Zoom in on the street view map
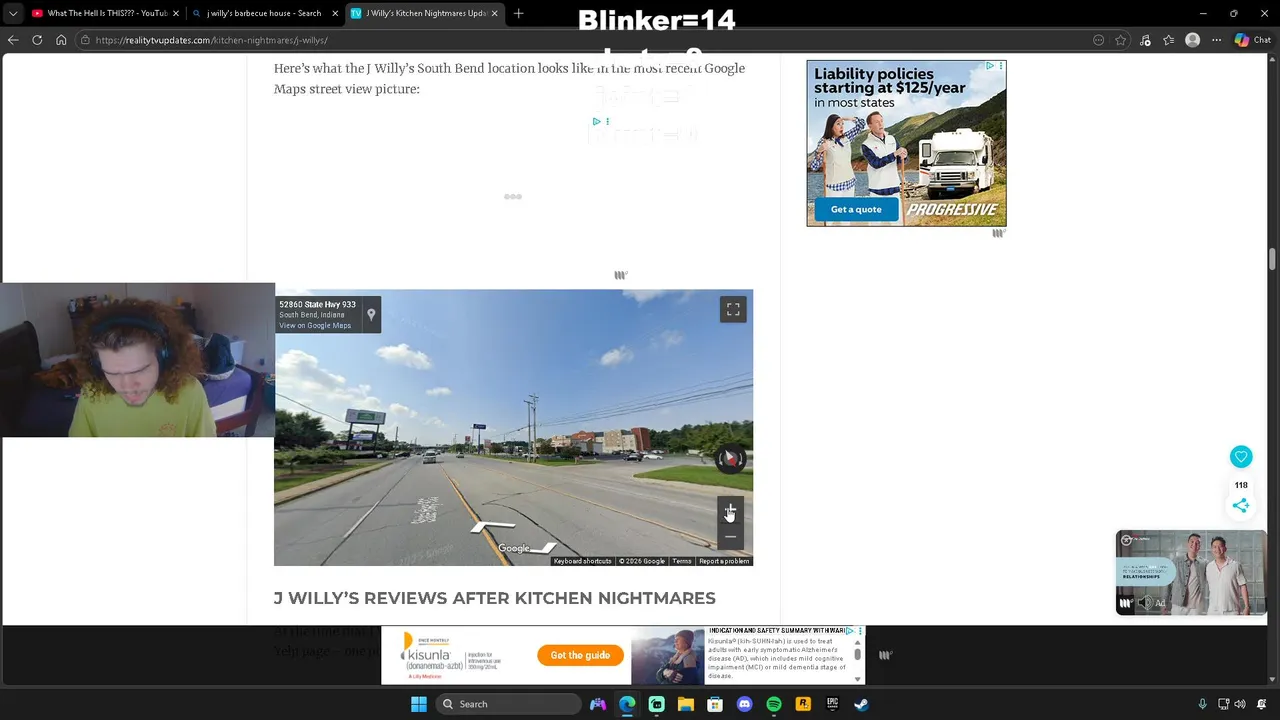This screenshot has height=720, width=1280. point(730,511)
